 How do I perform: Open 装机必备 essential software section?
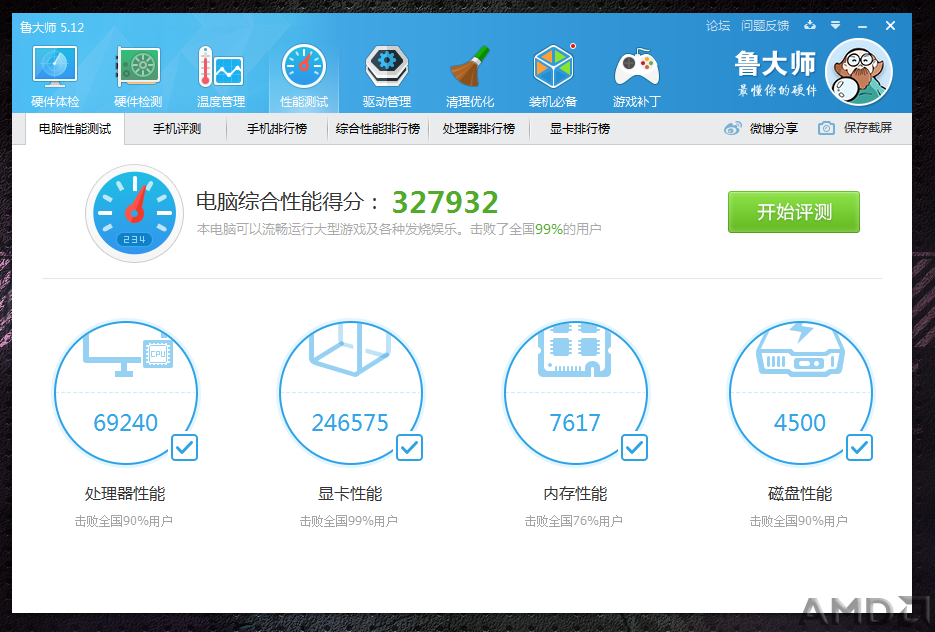pyautogui.click(x=553, y=76)
